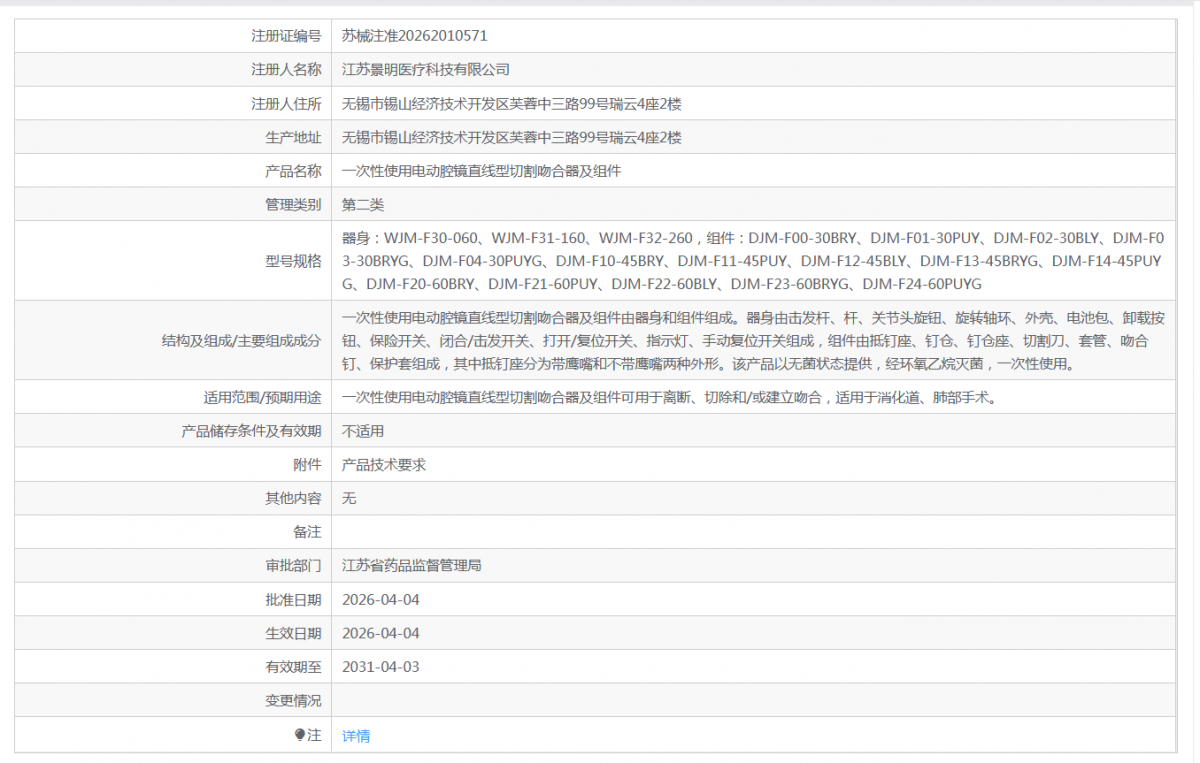The image size is (1200, 763).
Task: Select product name 一次性使用电动腔镜直线型切割吻合器及组件
Action: pyautogui.click(x=481, y=171)
